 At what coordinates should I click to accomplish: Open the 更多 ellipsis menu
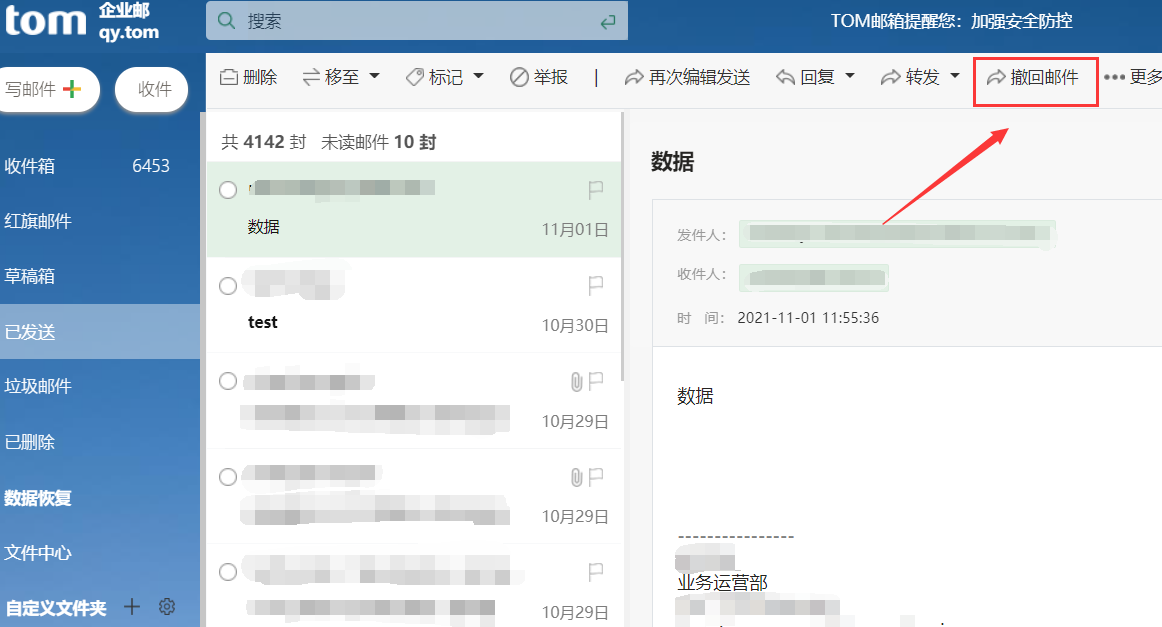[x=1132, y=77]
